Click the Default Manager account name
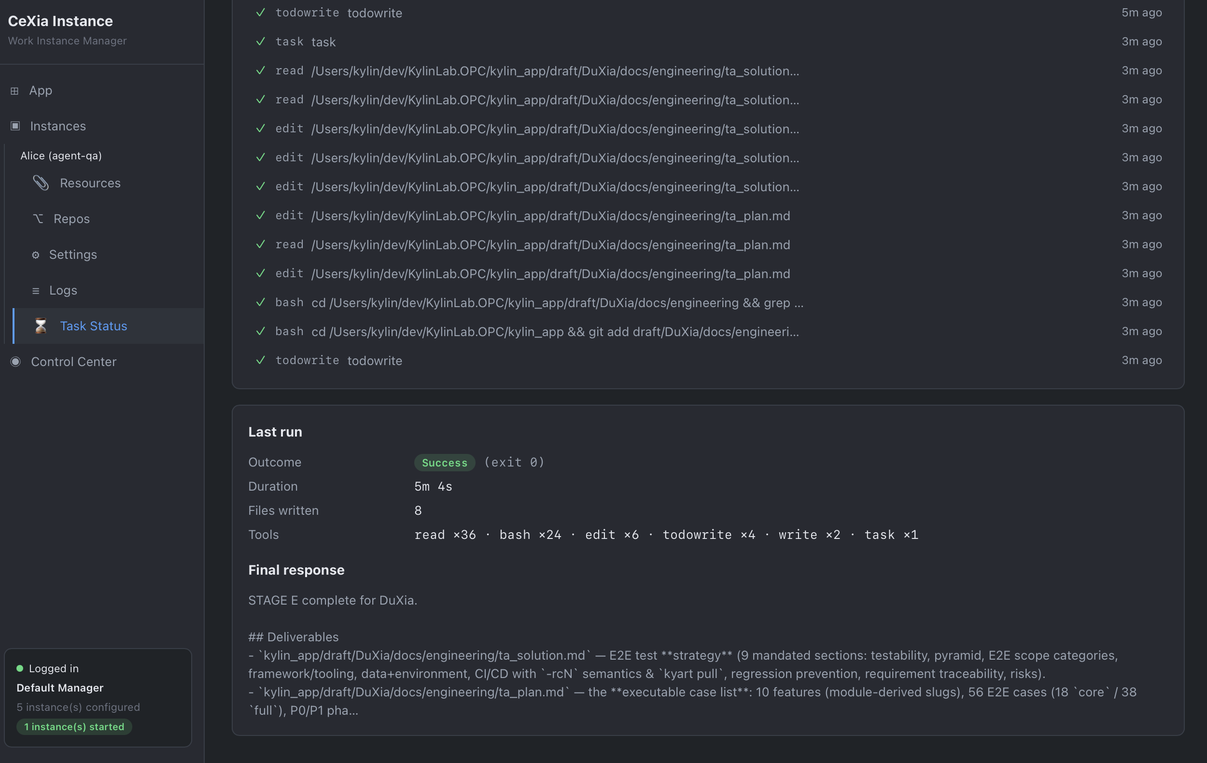This screenshot has width=1207, height=763. [60, 688]
